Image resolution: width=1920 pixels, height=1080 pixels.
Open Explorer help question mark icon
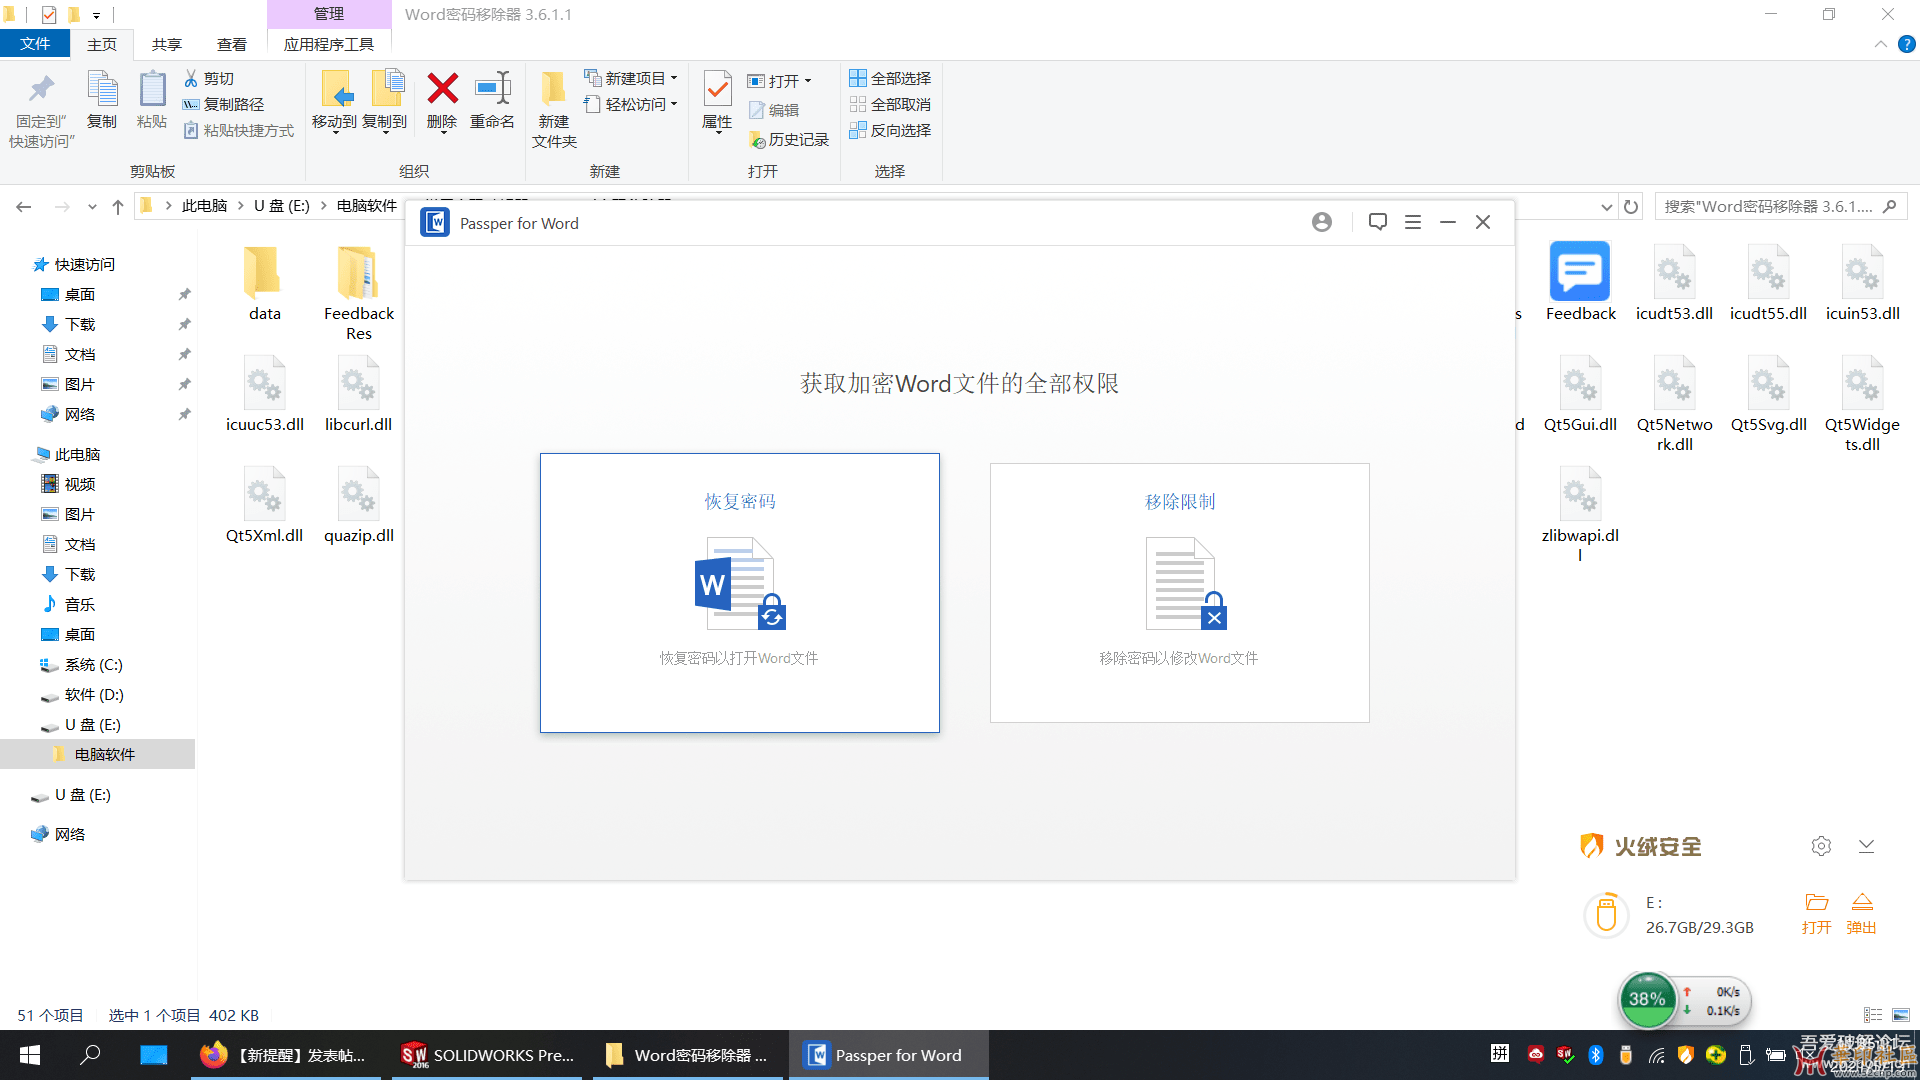(x=1907, y=44)
